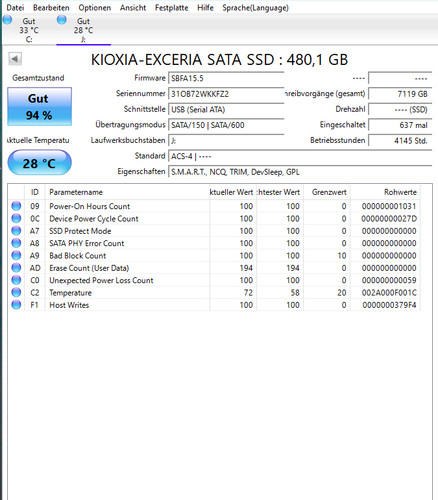Click the ID column header

[x=35, y=192]
